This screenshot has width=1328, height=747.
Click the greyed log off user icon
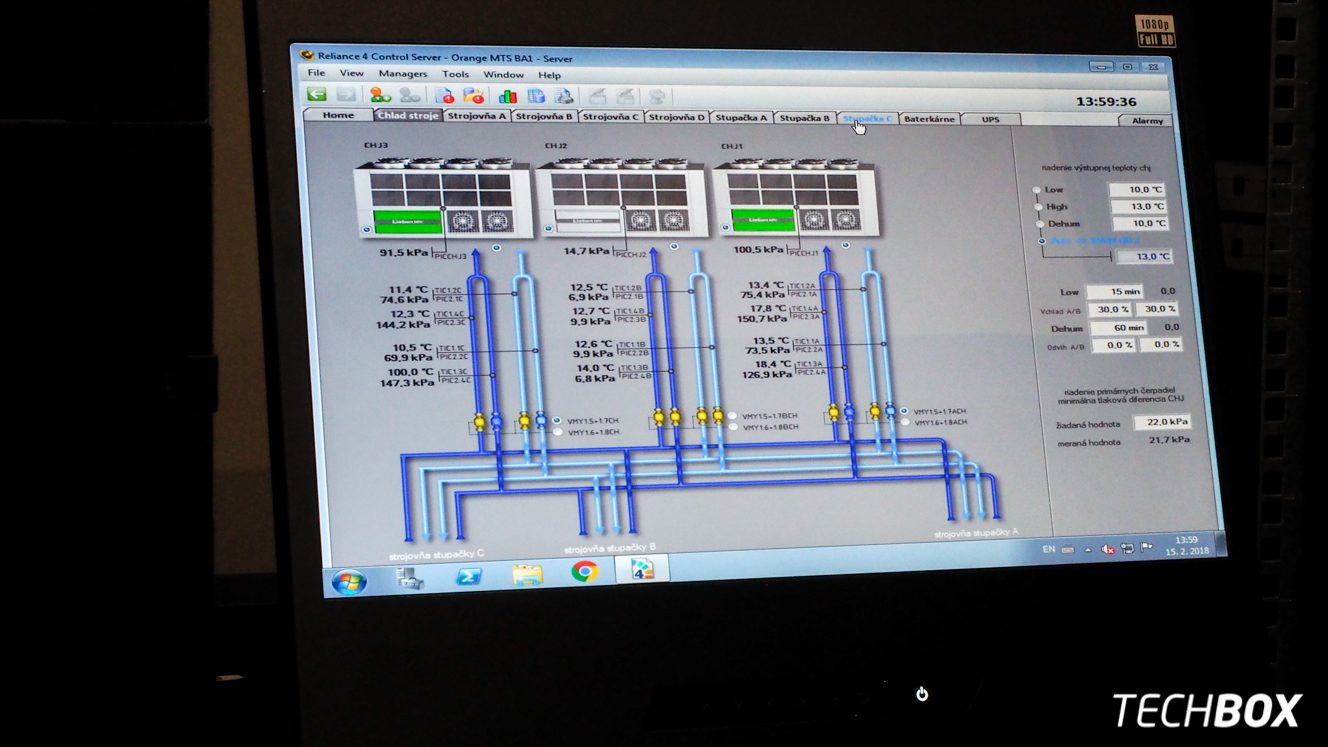410,95
